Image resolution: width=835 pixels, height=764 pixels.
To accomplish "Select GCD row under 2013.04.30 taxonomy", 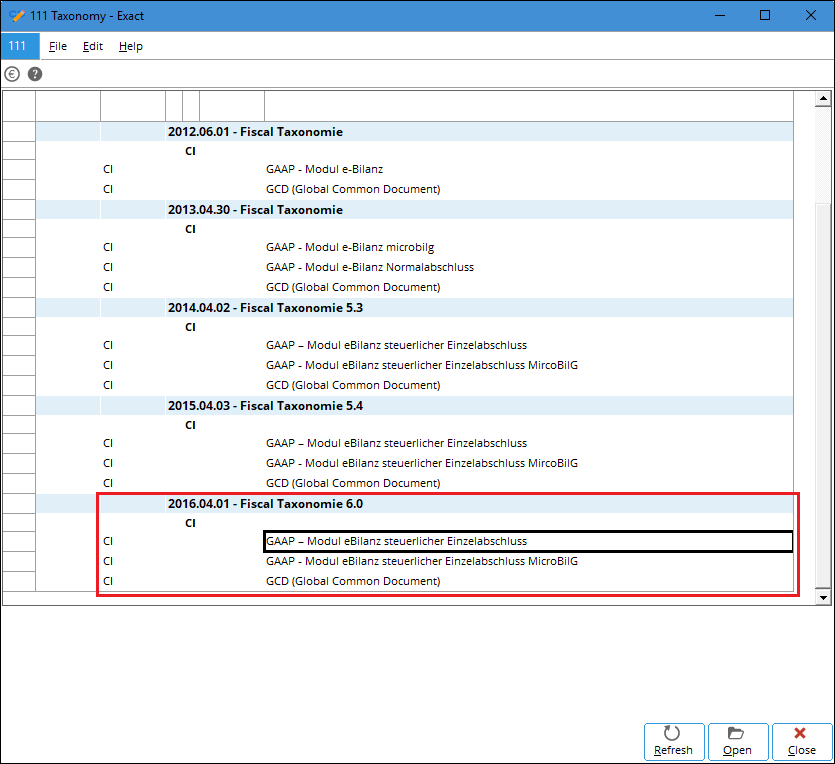I will click(x=414, y=287).
